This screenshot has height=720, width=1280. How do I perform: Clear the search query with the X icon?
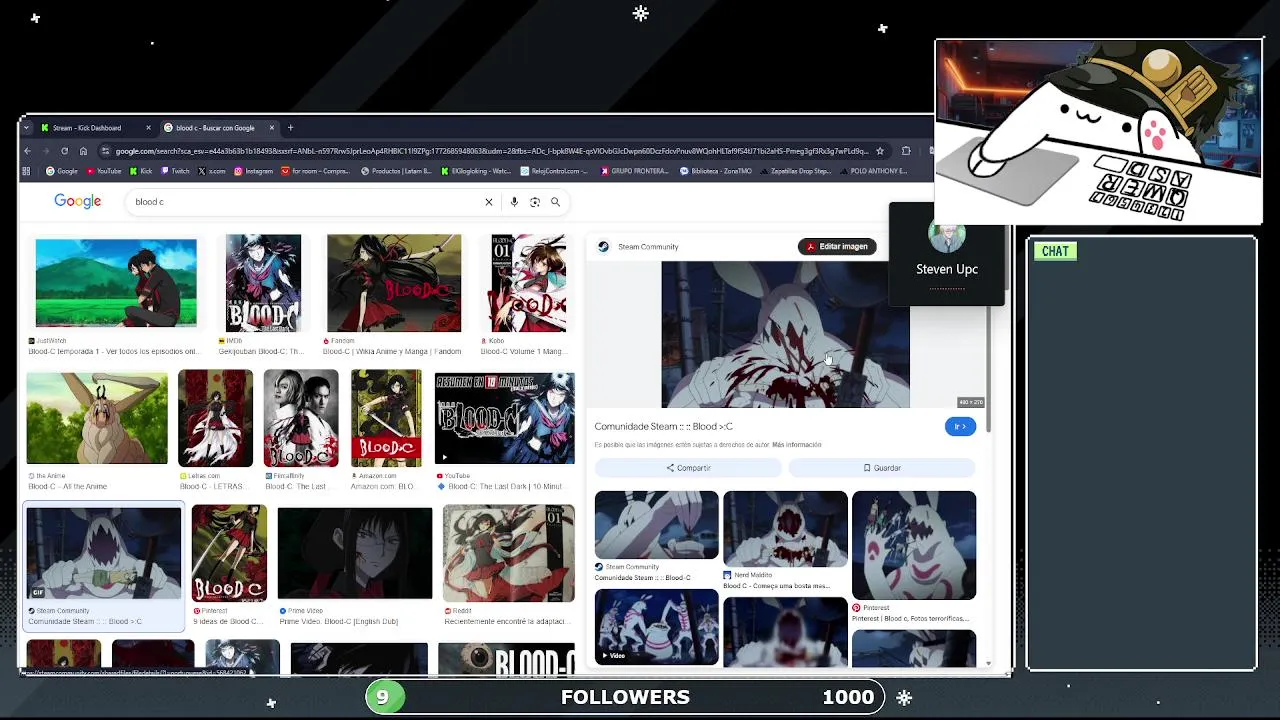489,202
